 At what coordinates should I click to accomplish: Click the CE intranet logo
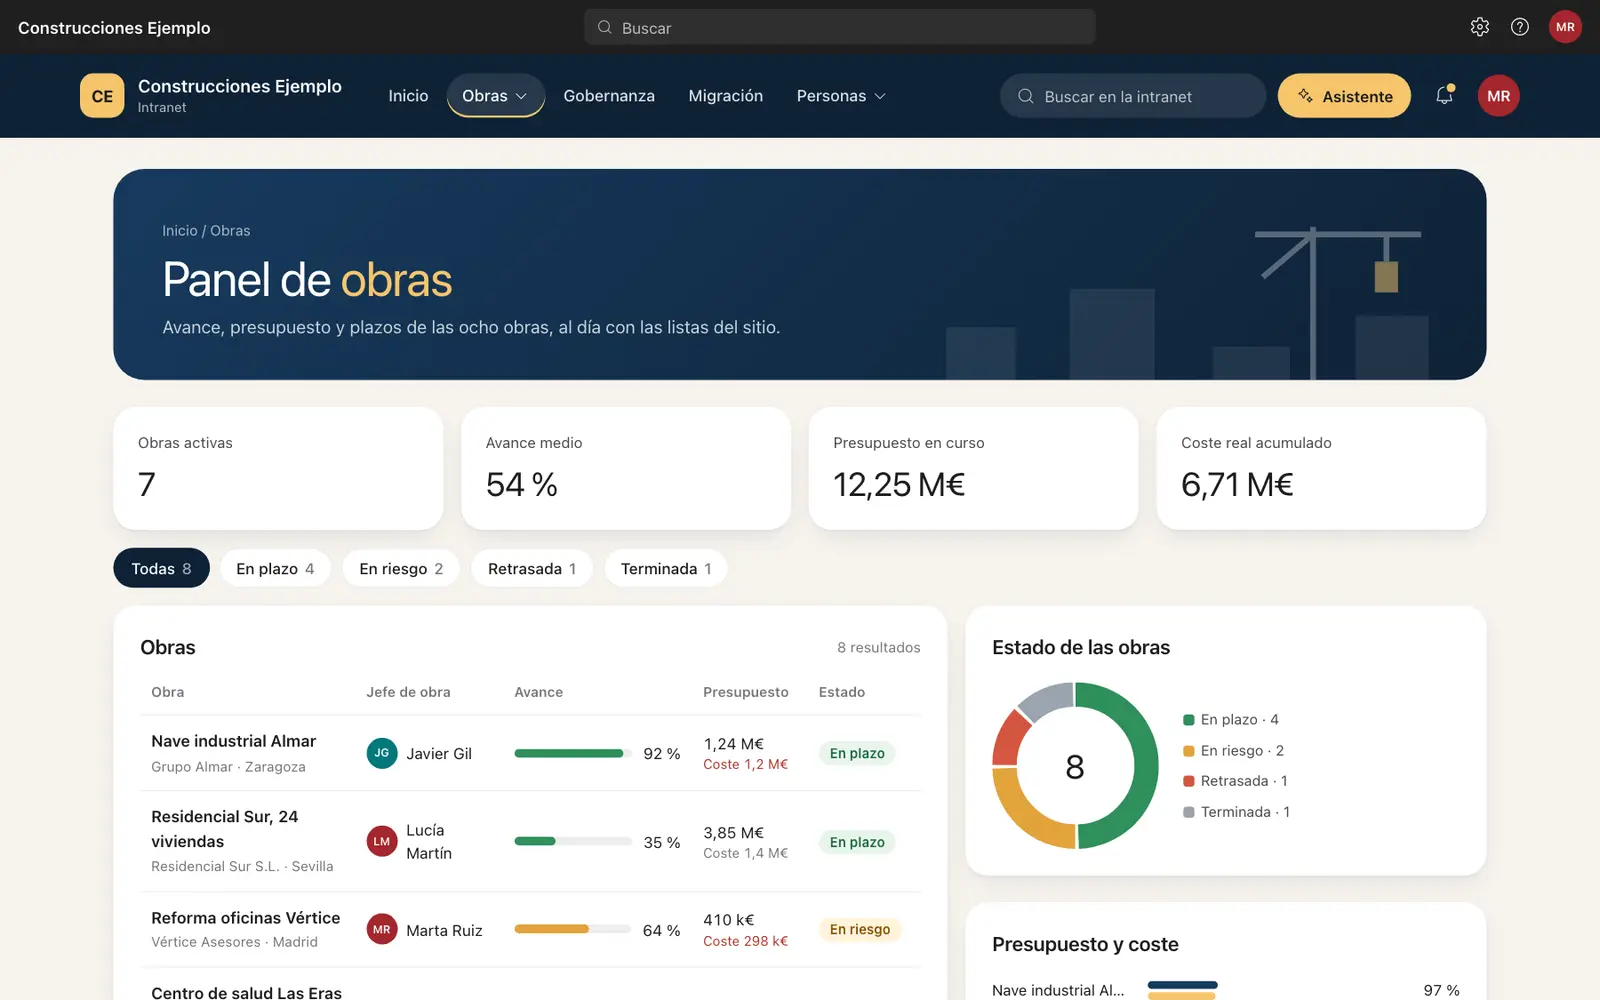(102, 96)
